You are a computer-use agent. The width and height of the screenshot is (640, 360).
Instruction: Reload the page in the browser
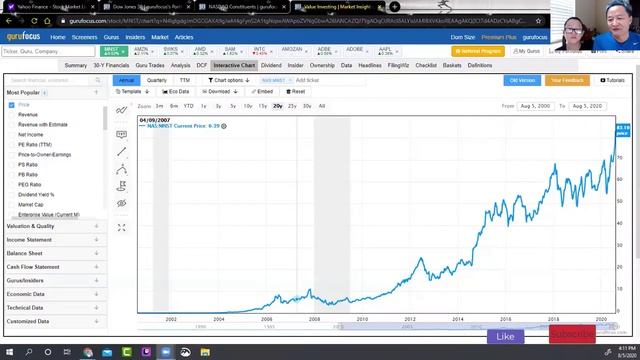click(x=34, y=21)
